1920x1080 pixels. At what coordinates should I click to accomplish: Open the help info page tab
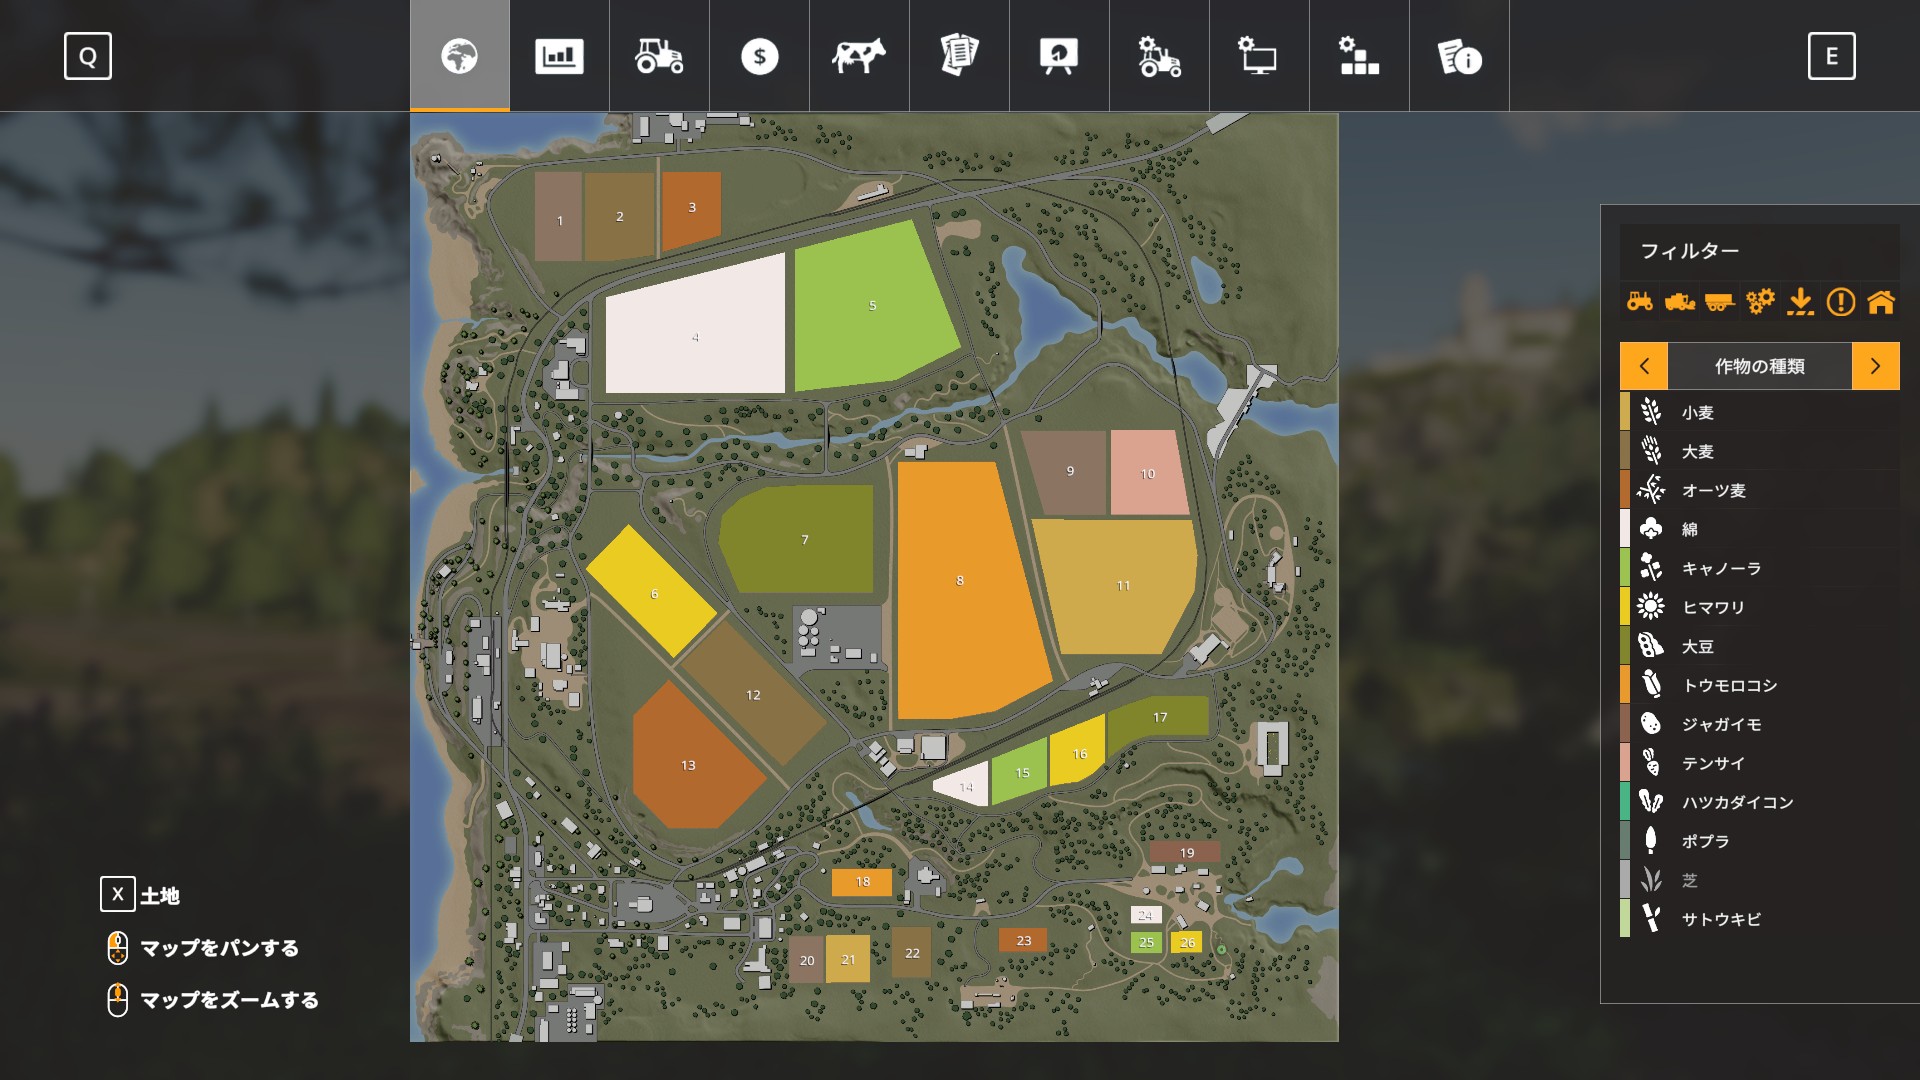[1459, 56]
